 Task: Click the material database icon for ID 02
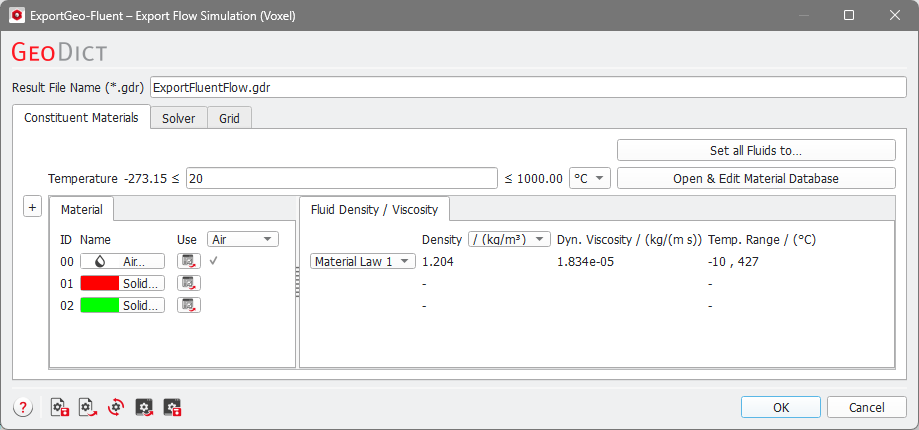189,305
